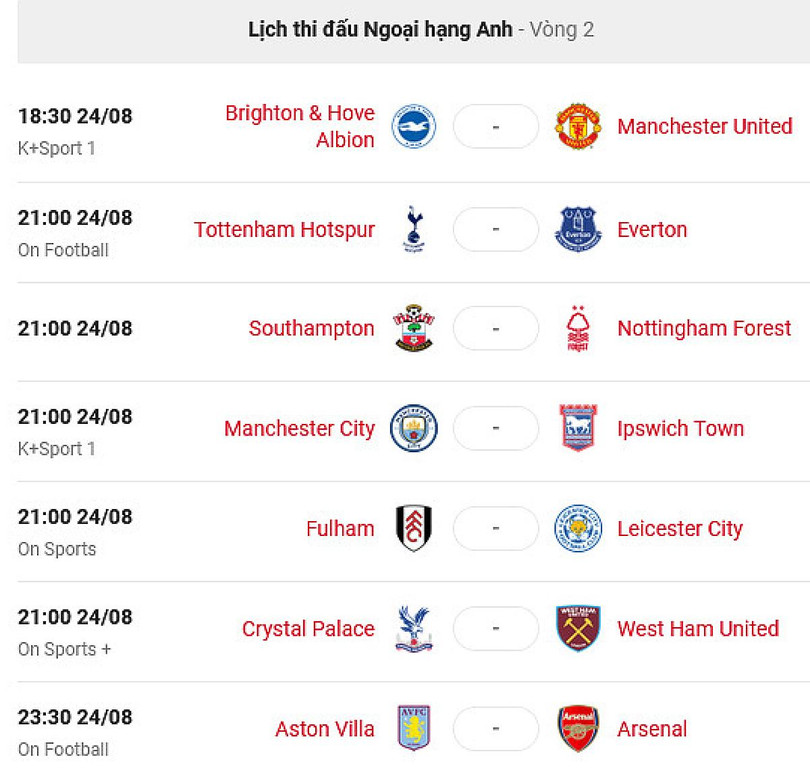Click the West Ham United crest

point(578,629)
